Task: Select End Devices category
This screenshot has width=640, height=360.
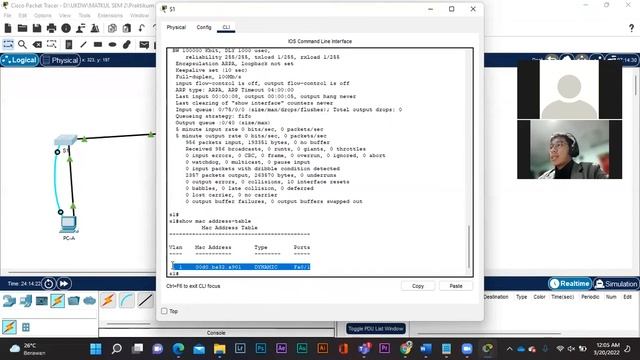Action: click(x=25, y=301)
